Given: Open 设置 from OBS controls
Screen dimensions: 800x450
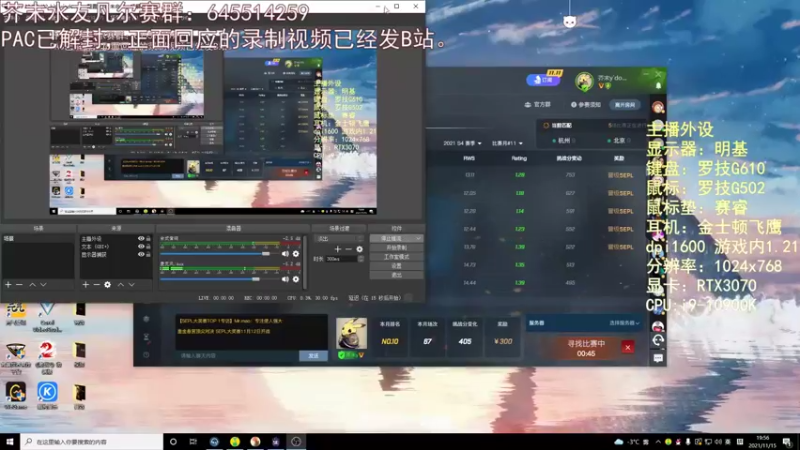Looking at the screenshot, I should click(396, 266).
